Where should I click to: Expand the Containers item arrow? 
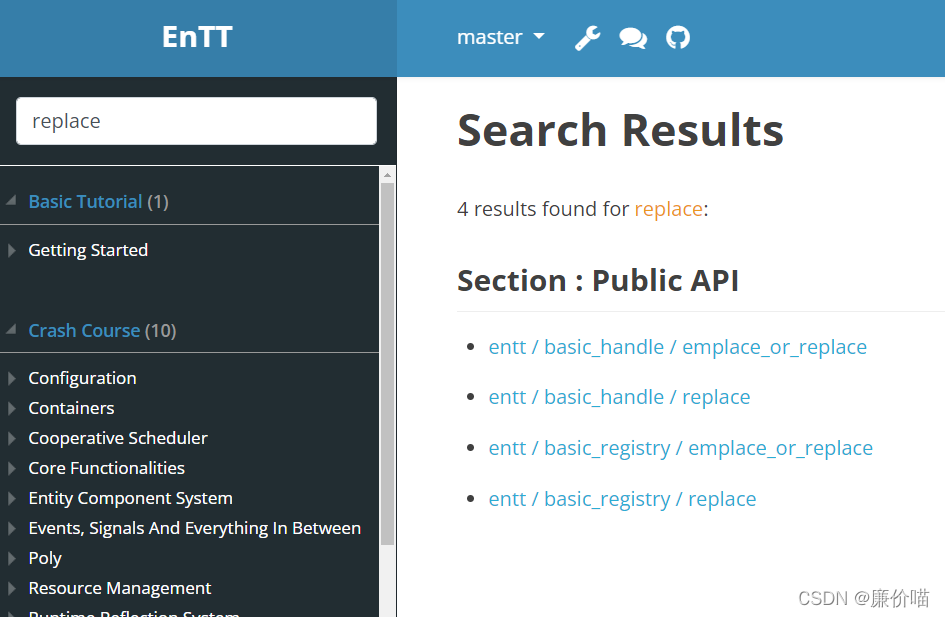pos(11,409)
